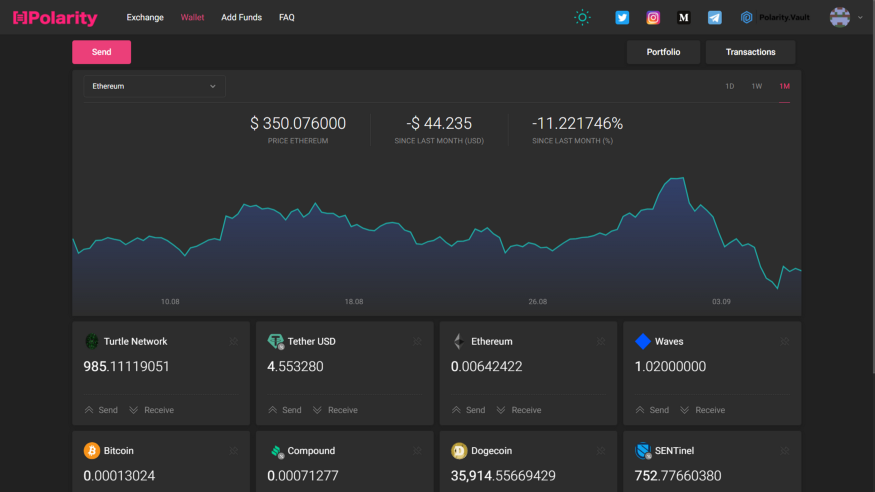Screen dimensions: 875x492
Task: Expand the Ethereum asset dropdown
Action: coord(154,86)
